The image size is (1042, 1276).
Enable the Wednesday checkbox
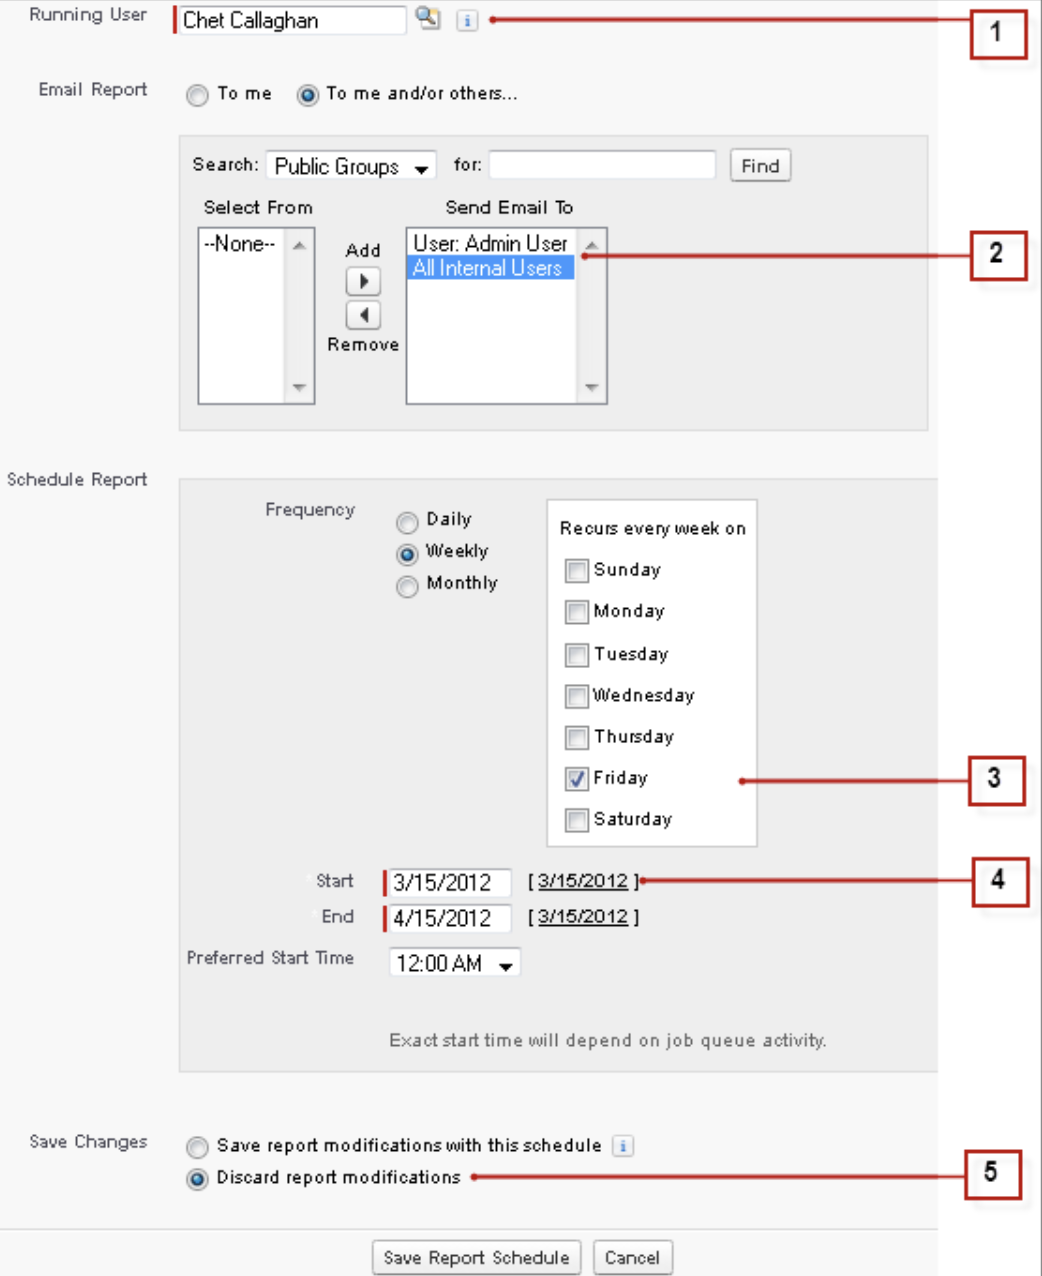tap(577, 696)
